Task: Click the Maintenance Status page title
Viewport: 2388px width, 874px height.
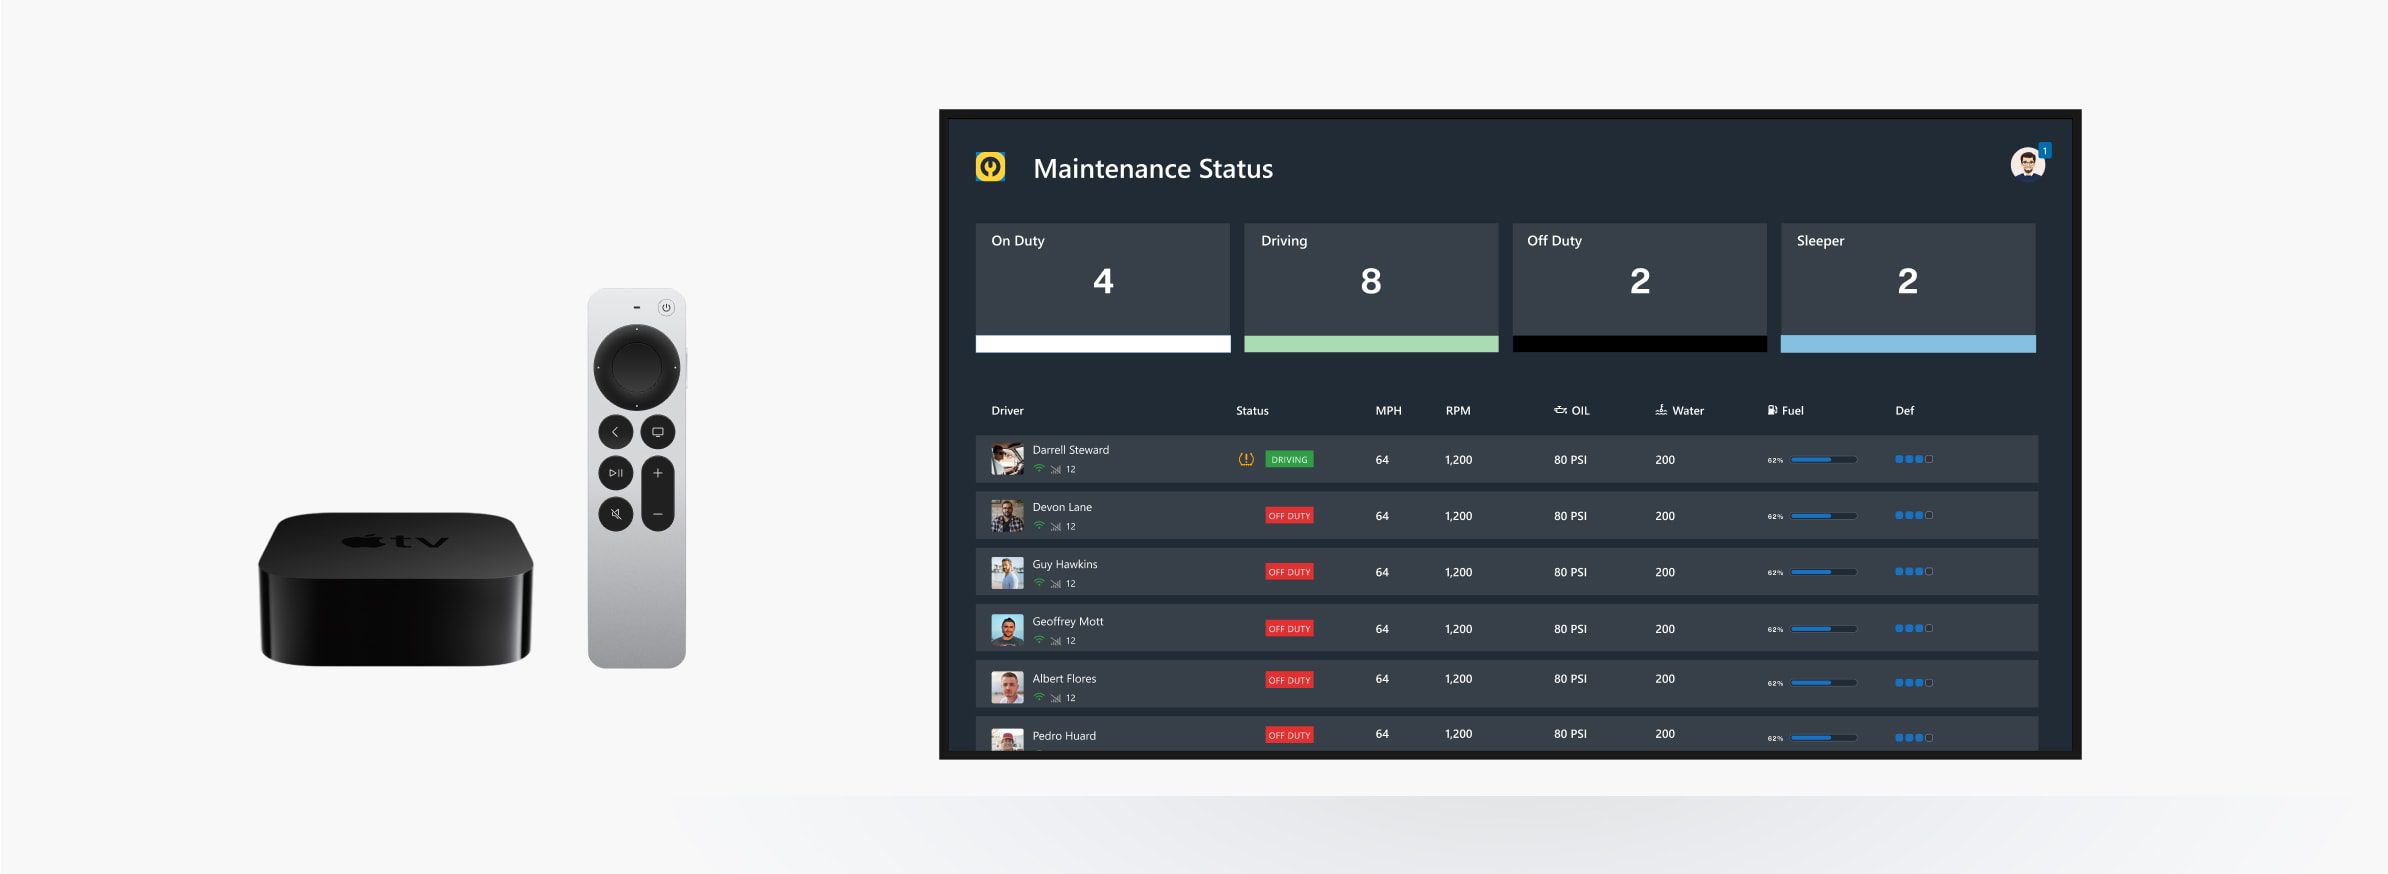Action: [1153, 168]
